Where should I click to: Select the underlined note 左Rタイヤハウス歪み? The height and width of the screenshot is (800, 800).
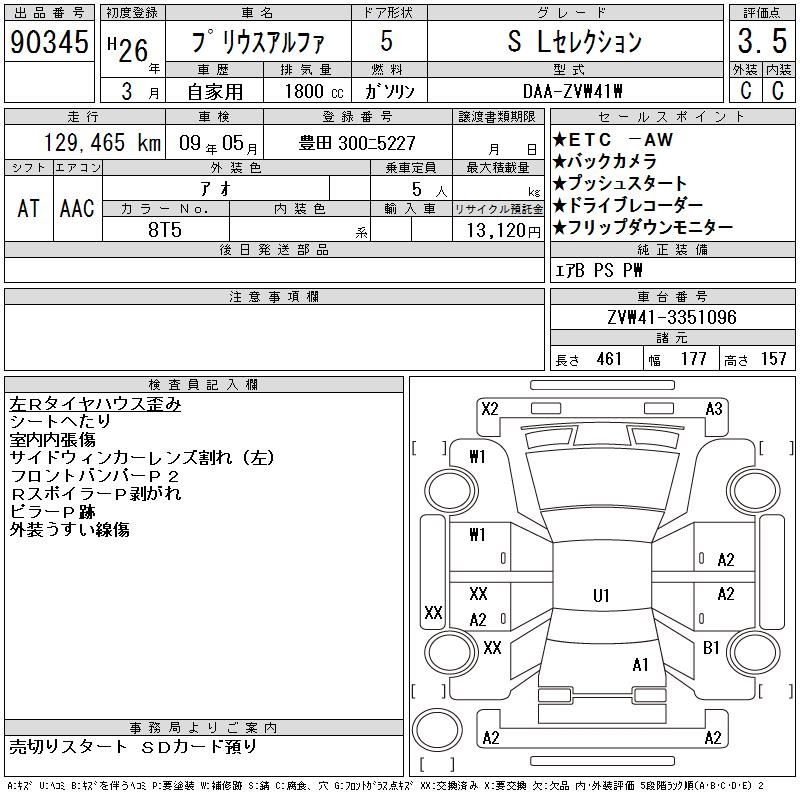(95, 404)
